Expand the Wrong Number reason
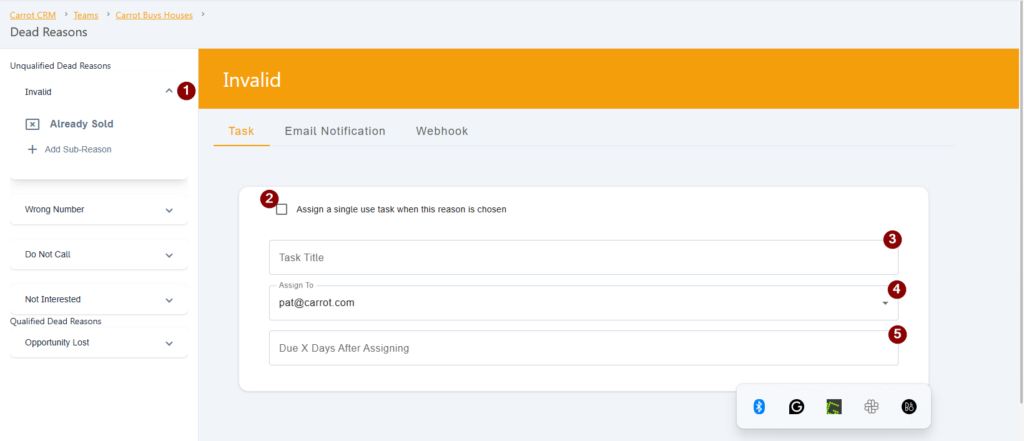This screenshot has height=441, width=1024. pos(169,210)
